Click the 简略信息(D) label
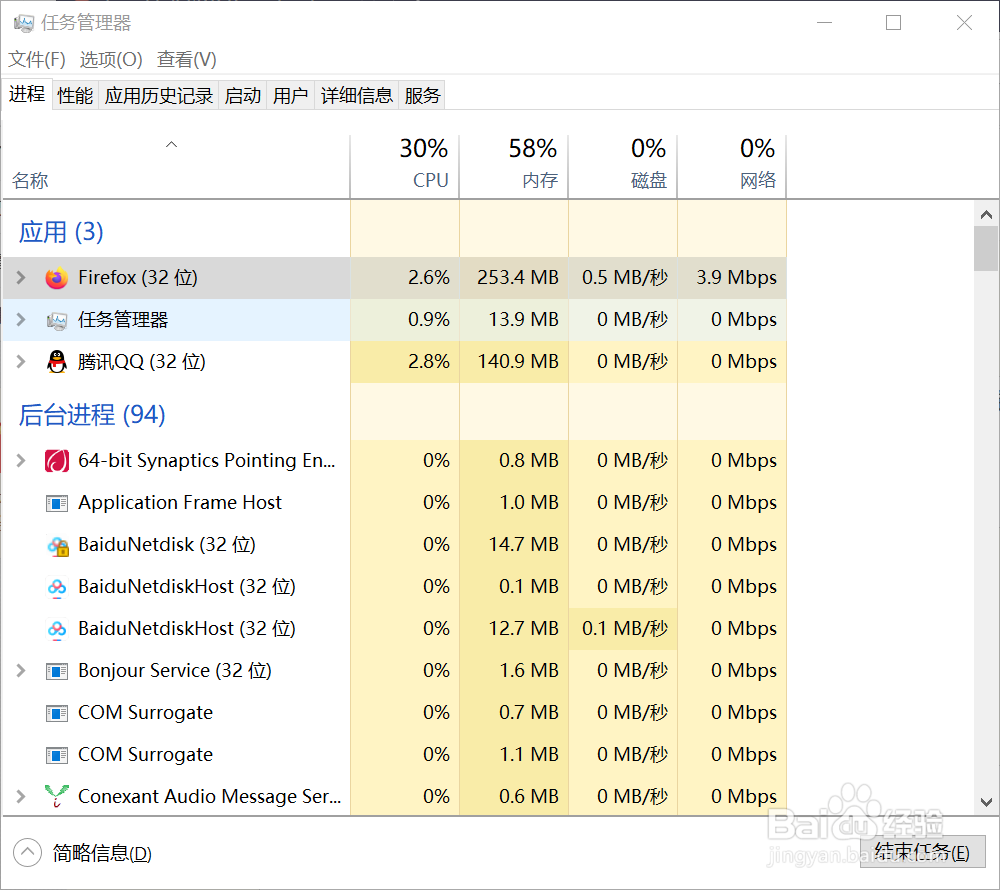This screenshot has width=1000, height=890. coord(102,853)
